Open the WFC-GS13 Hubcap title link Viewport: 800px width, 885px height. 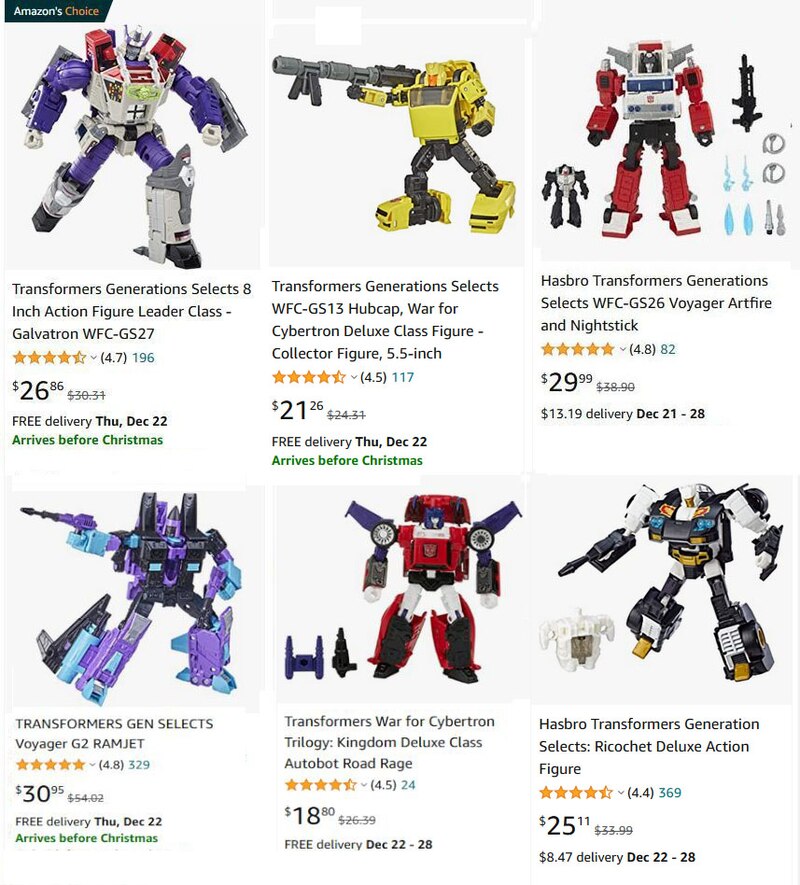(x=385, y=319)
